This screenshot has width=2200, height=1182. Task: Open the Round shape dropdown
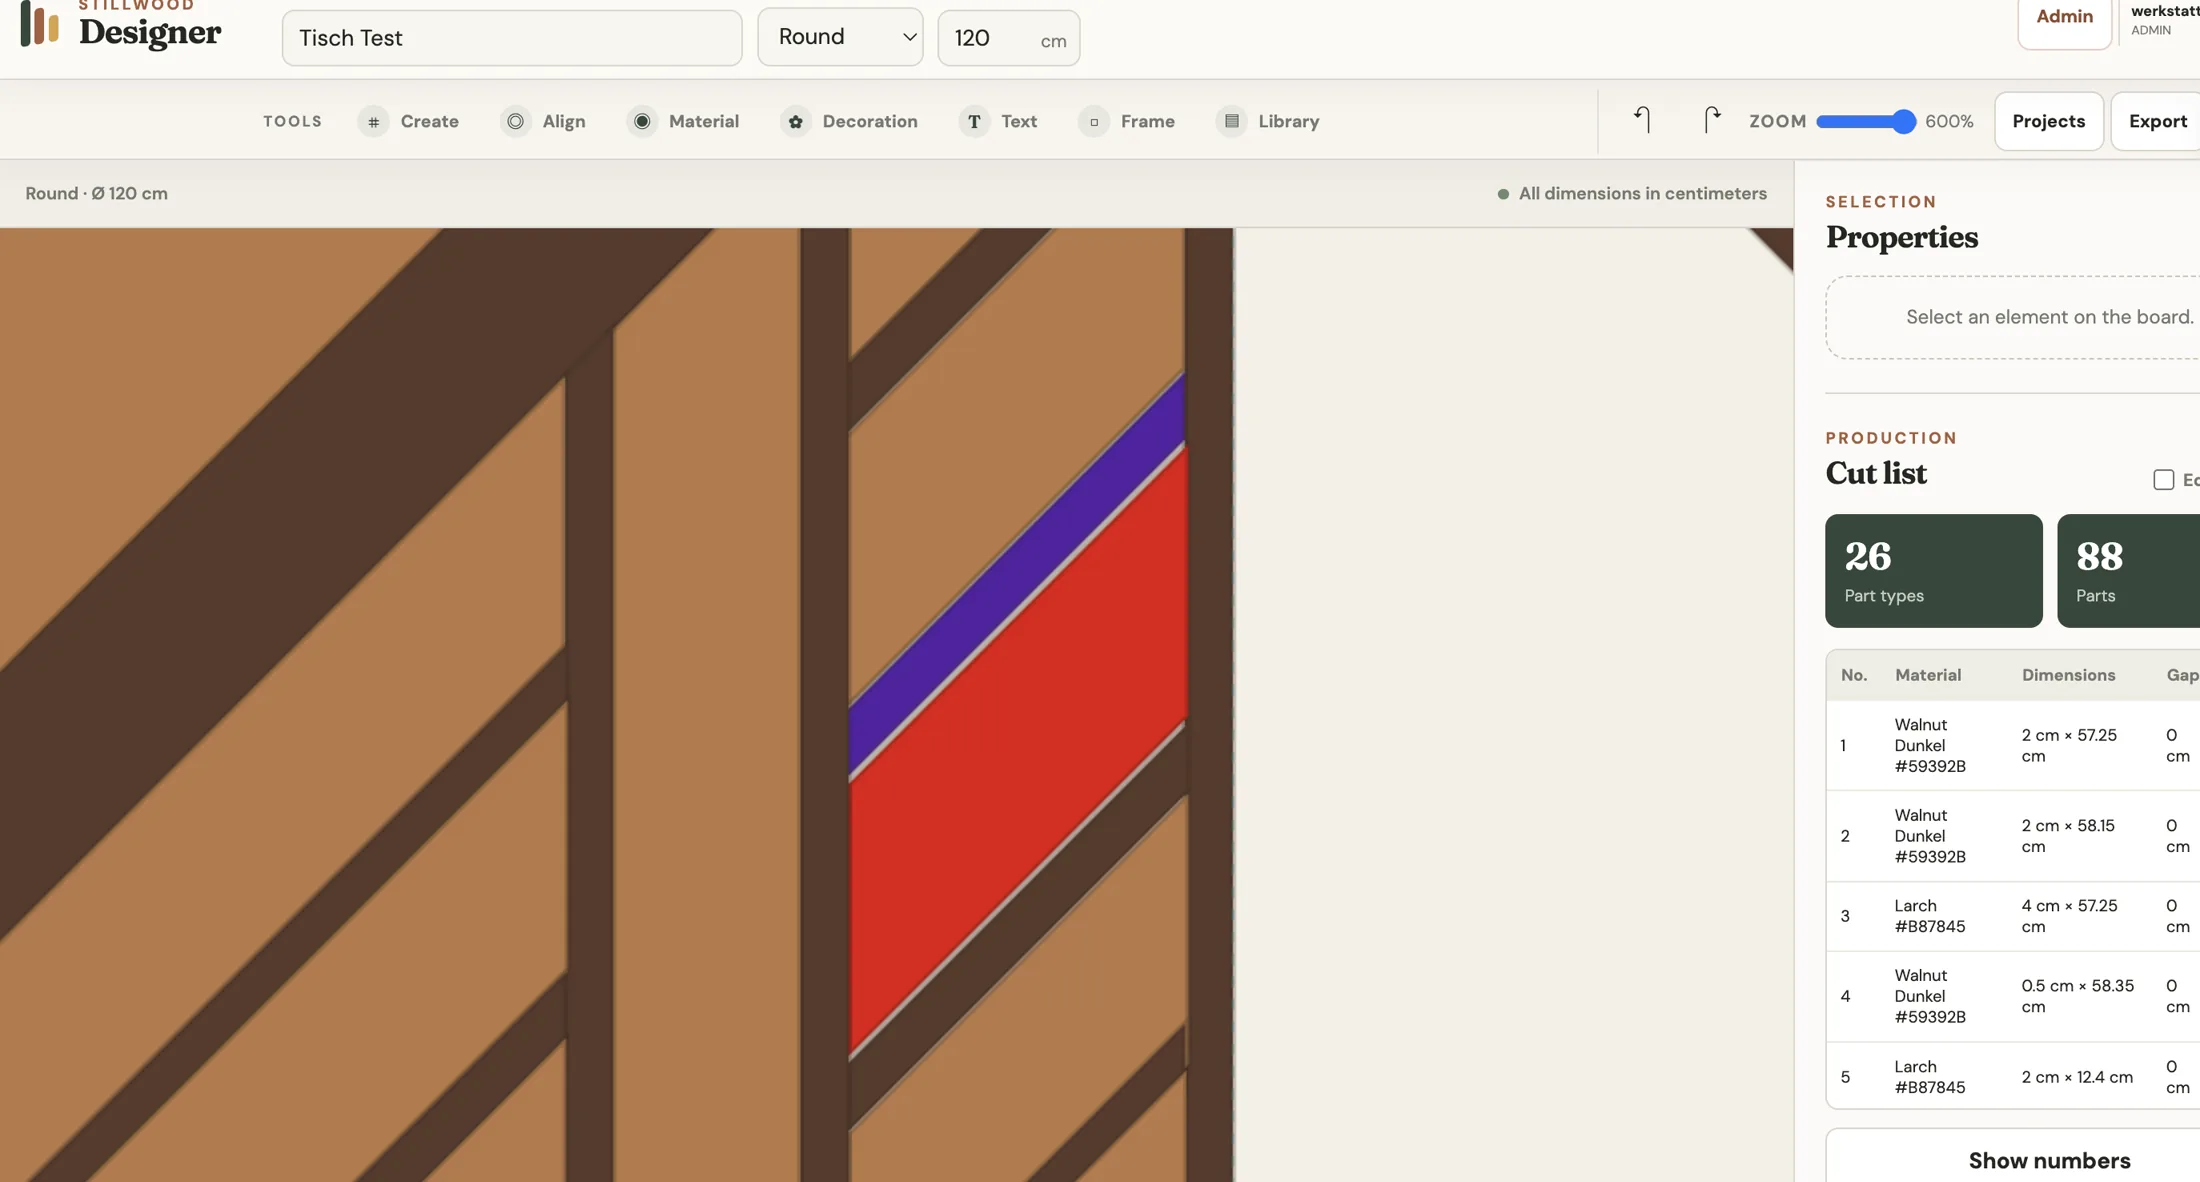point(840,37)
